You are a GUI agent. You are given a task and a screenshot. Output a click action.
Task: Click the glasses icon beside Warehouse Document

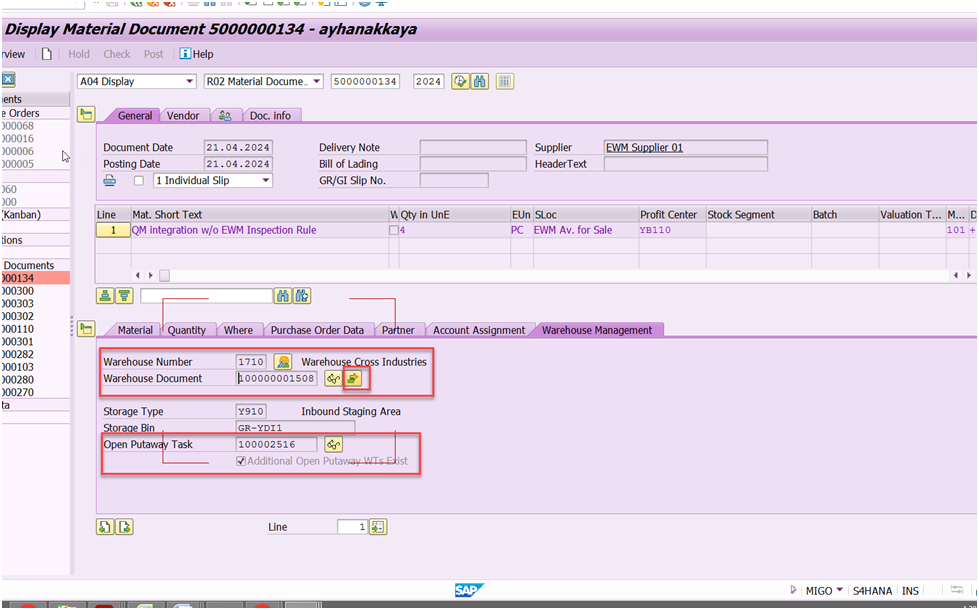(333, 378)
